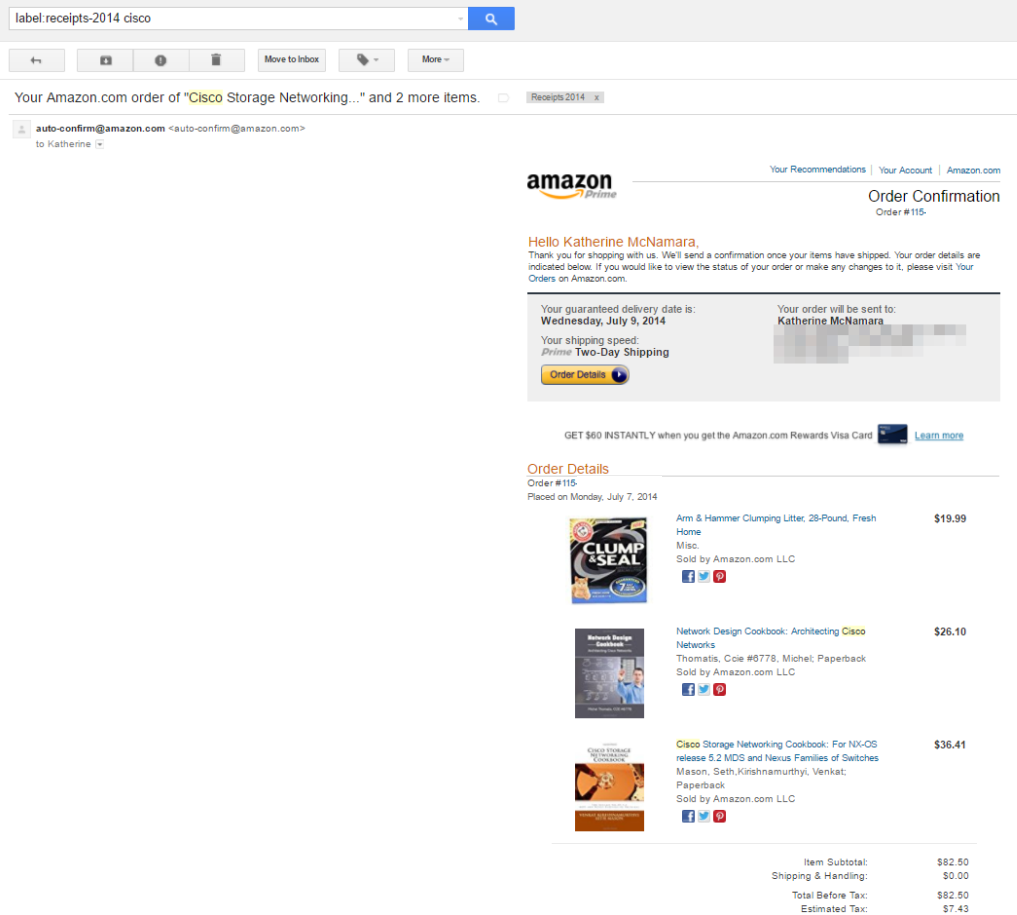Click order number link under Order Confirmation
This screenshot has width=1017, height=915.
(918, 212)
